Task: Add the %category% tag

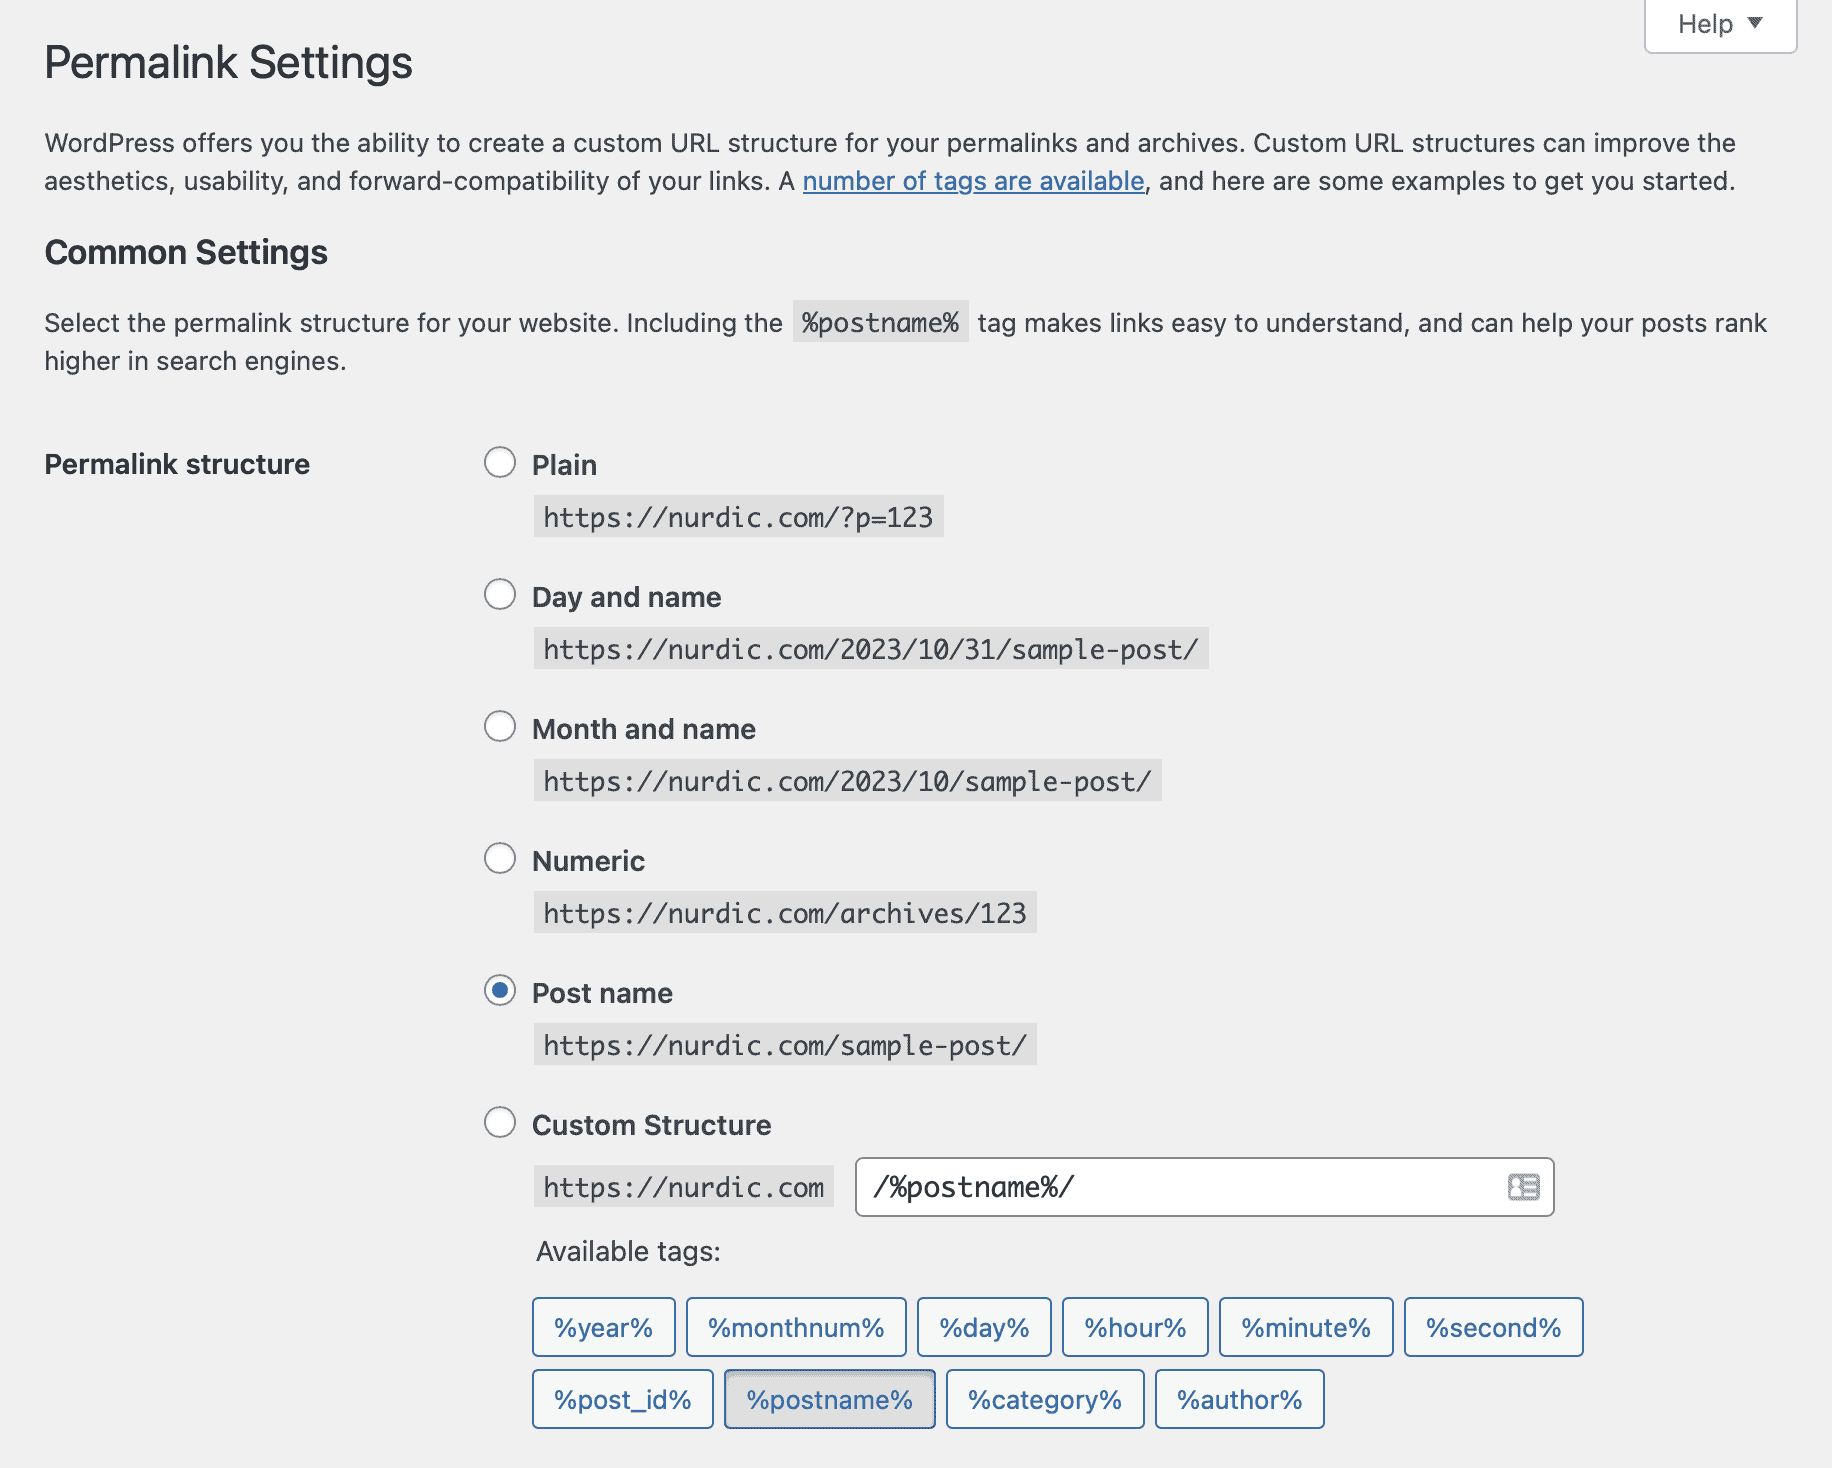Action: click(1044, 1399)
